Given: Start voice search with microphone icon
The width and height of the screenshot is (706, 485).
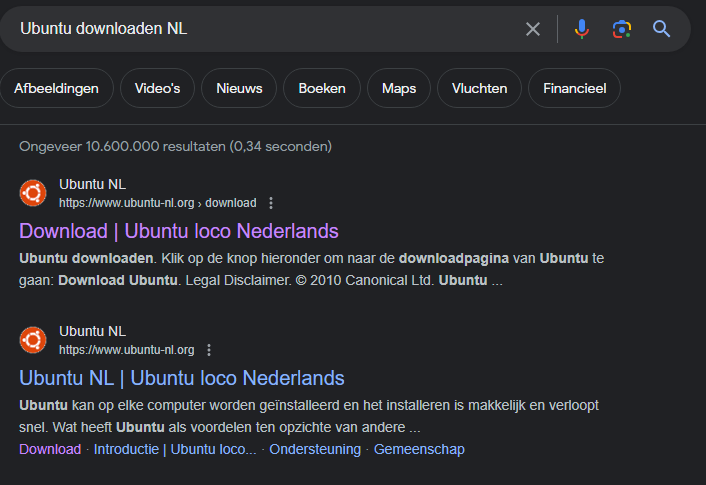Looking at the screenshot, I should pyautogui.click(x=581, y=29).
